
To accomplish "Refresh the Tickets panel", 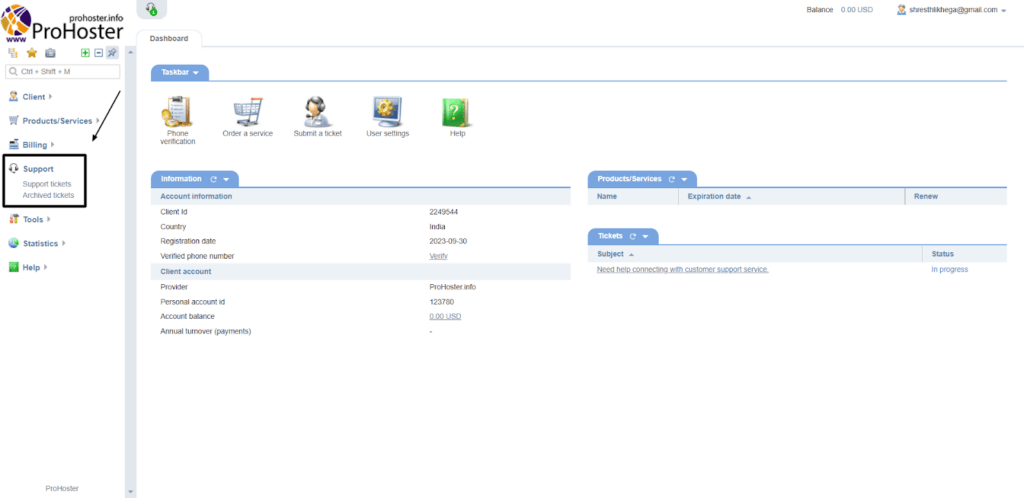I will pos(632,236).
